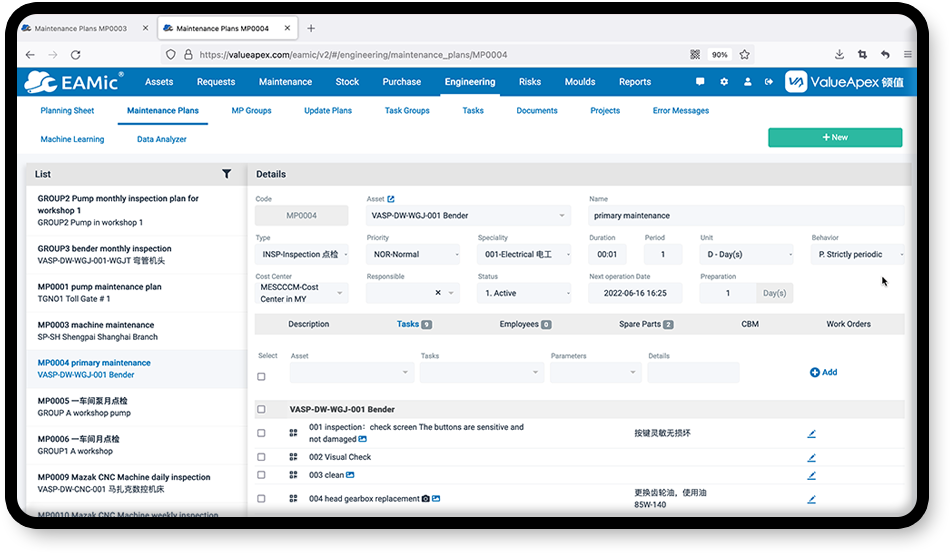
Task: Click the logout icon in header
Action: click(x=769, y=82)
